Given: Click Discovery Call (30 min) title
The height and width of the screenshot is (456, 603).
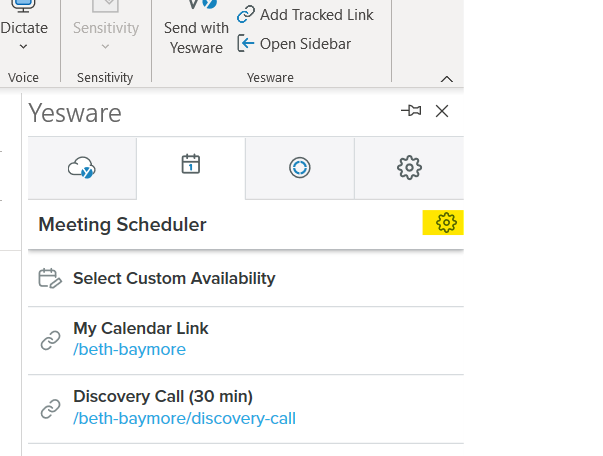Looking at the screenshot, I should click(x=163, y=396).
